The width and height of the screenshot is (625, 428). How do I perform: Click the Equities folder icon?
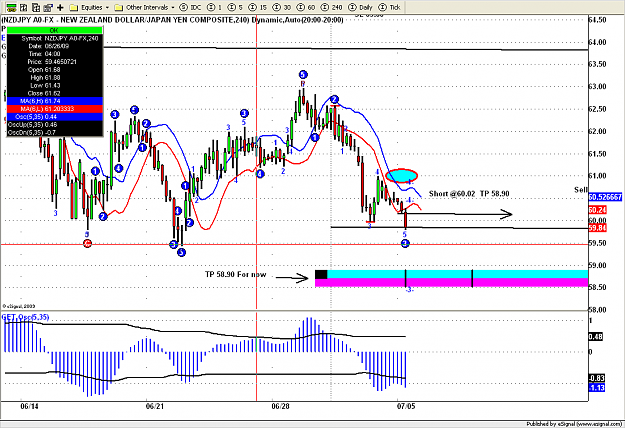click(73, 7)
